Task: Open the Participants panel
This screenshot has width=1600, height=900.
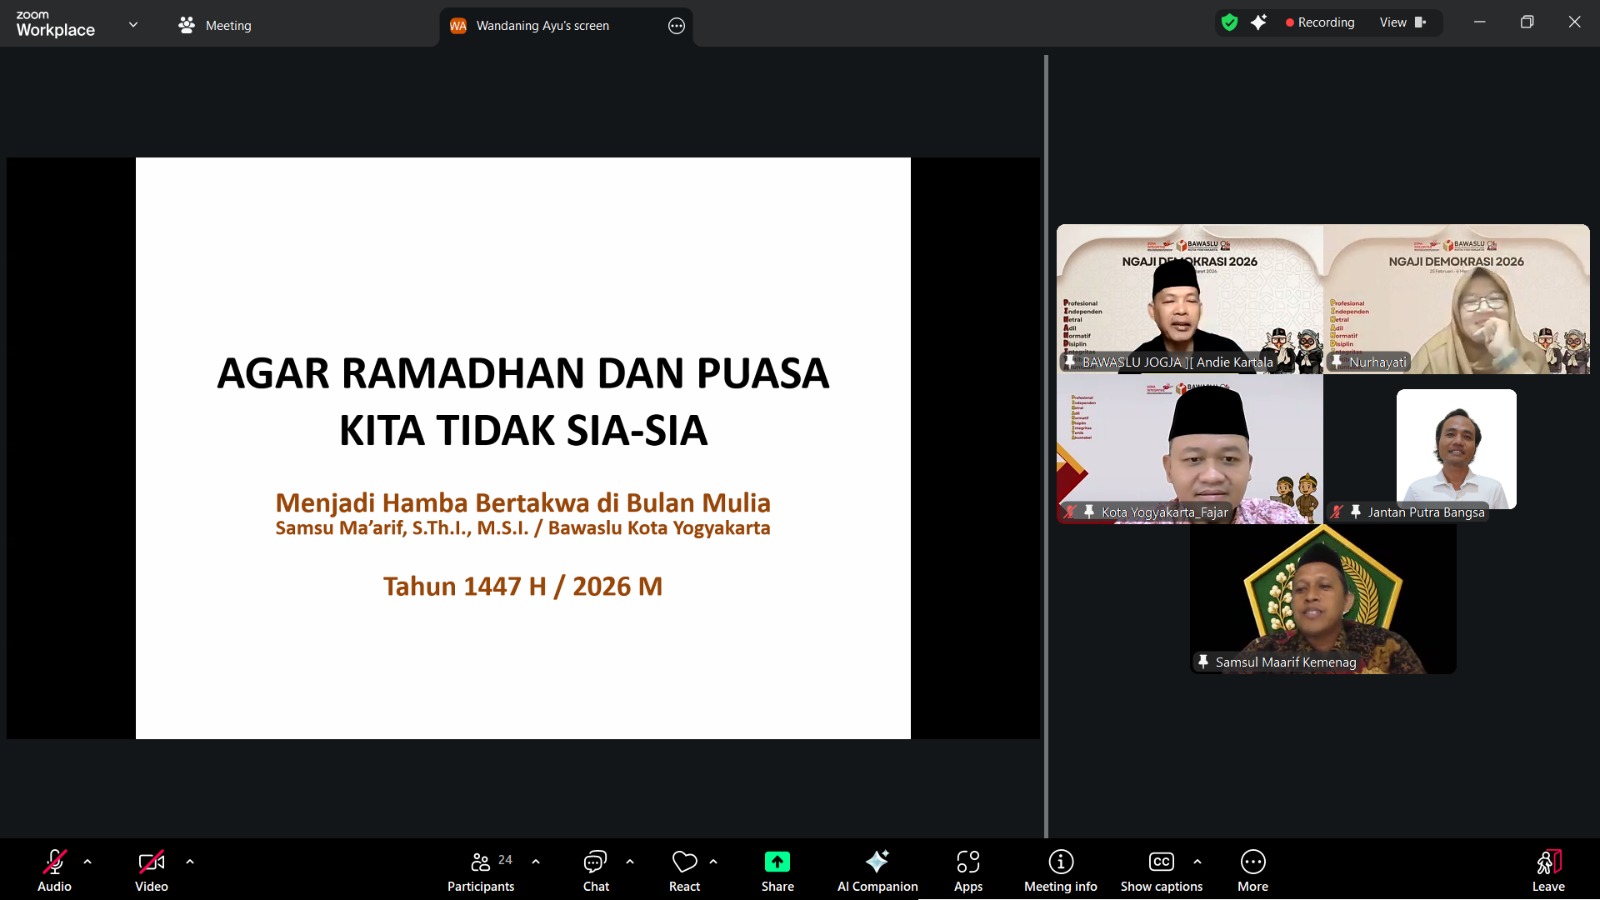Action: point(480,868)
